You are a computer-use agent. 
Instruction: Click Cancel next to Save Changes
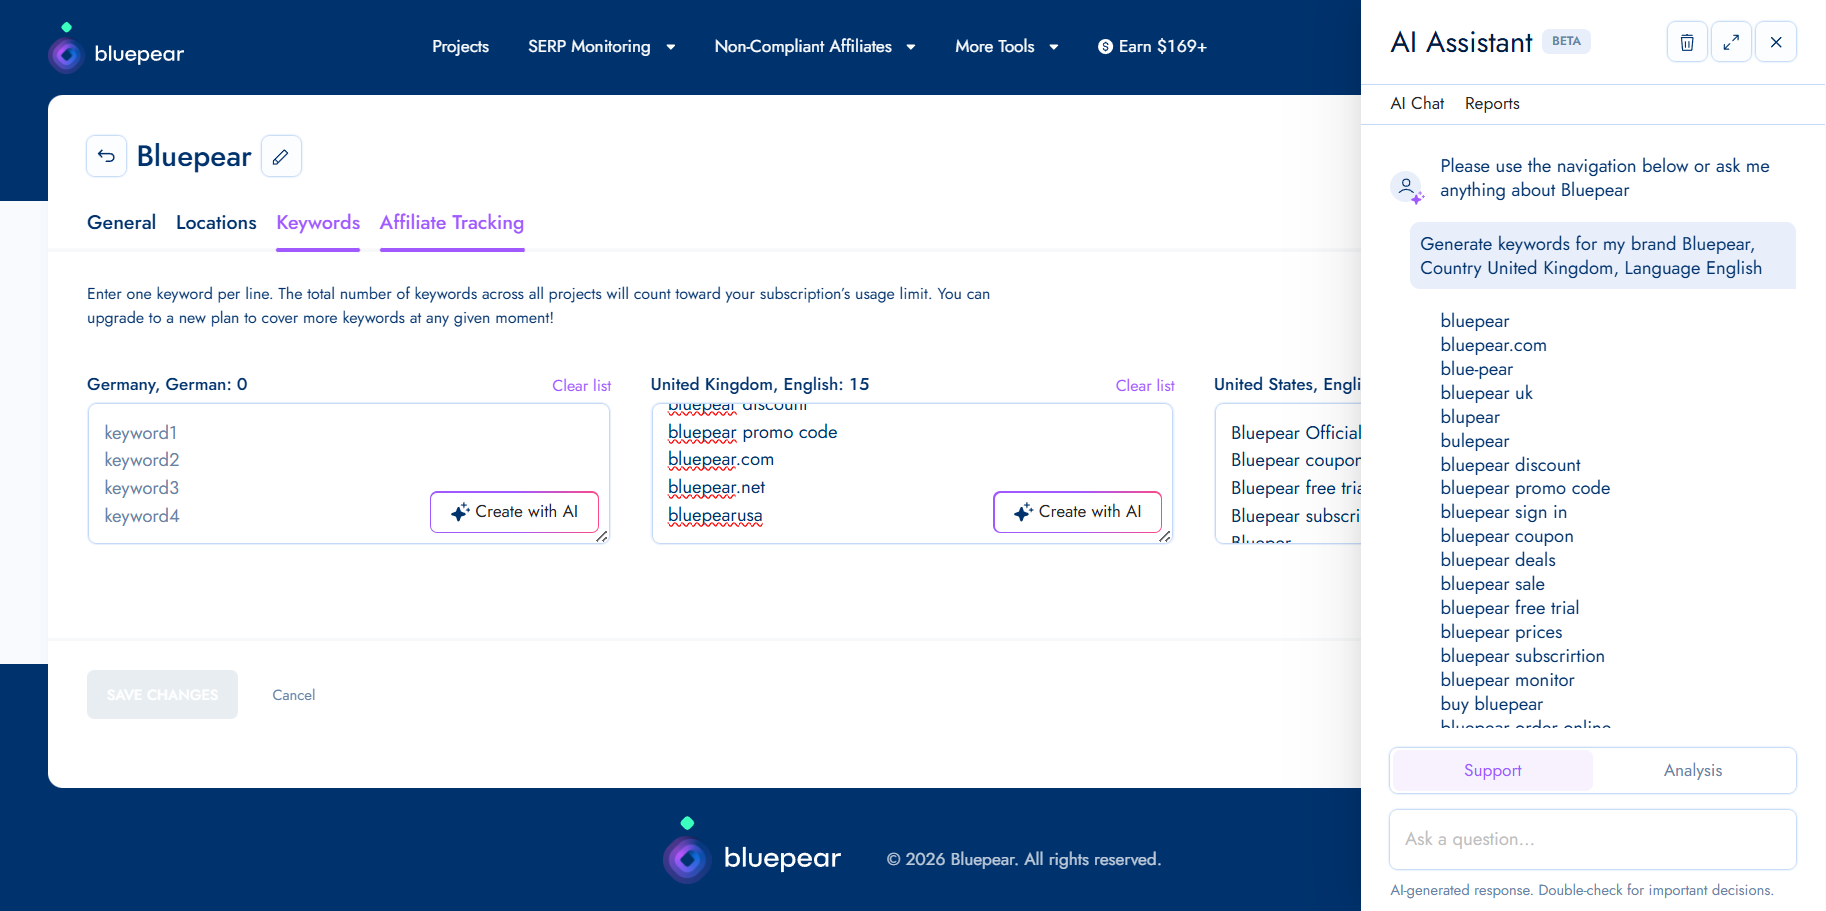[x=294, y=695]
